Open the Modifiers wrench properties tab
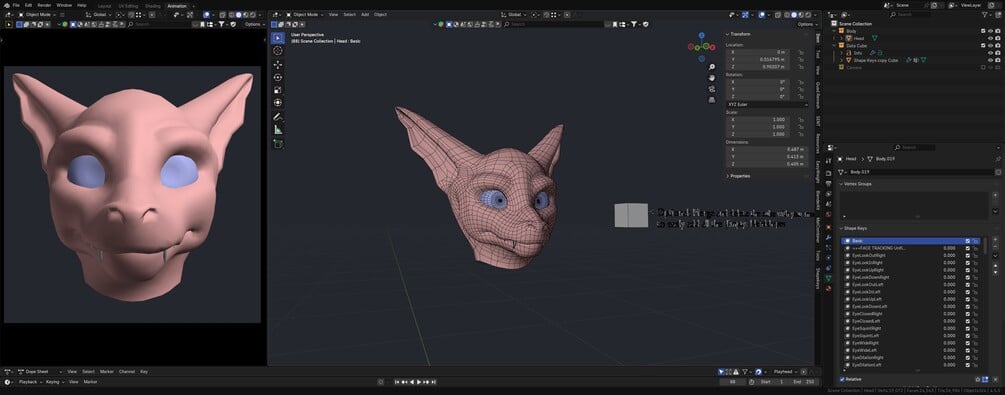1005x395 pixels. [x=828, y=237]
